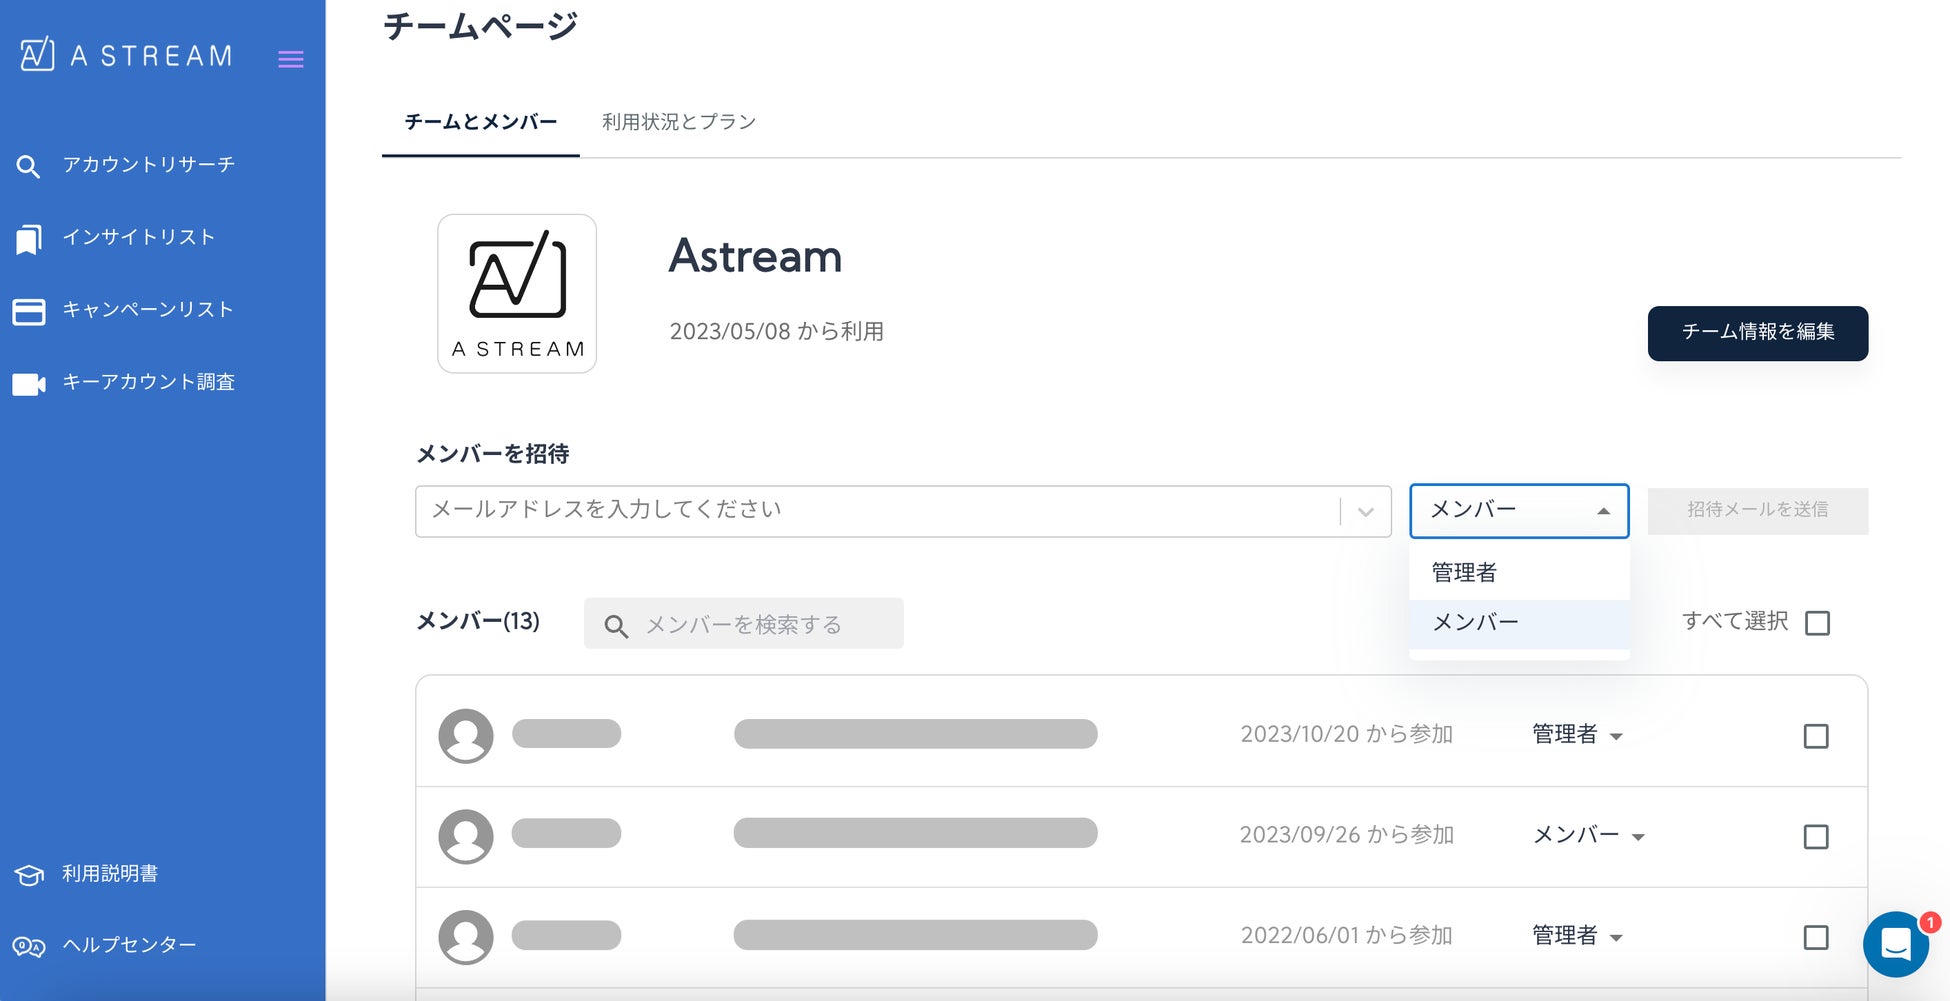Check the すべて選択 checkbox

click(x=1817, y=623)
